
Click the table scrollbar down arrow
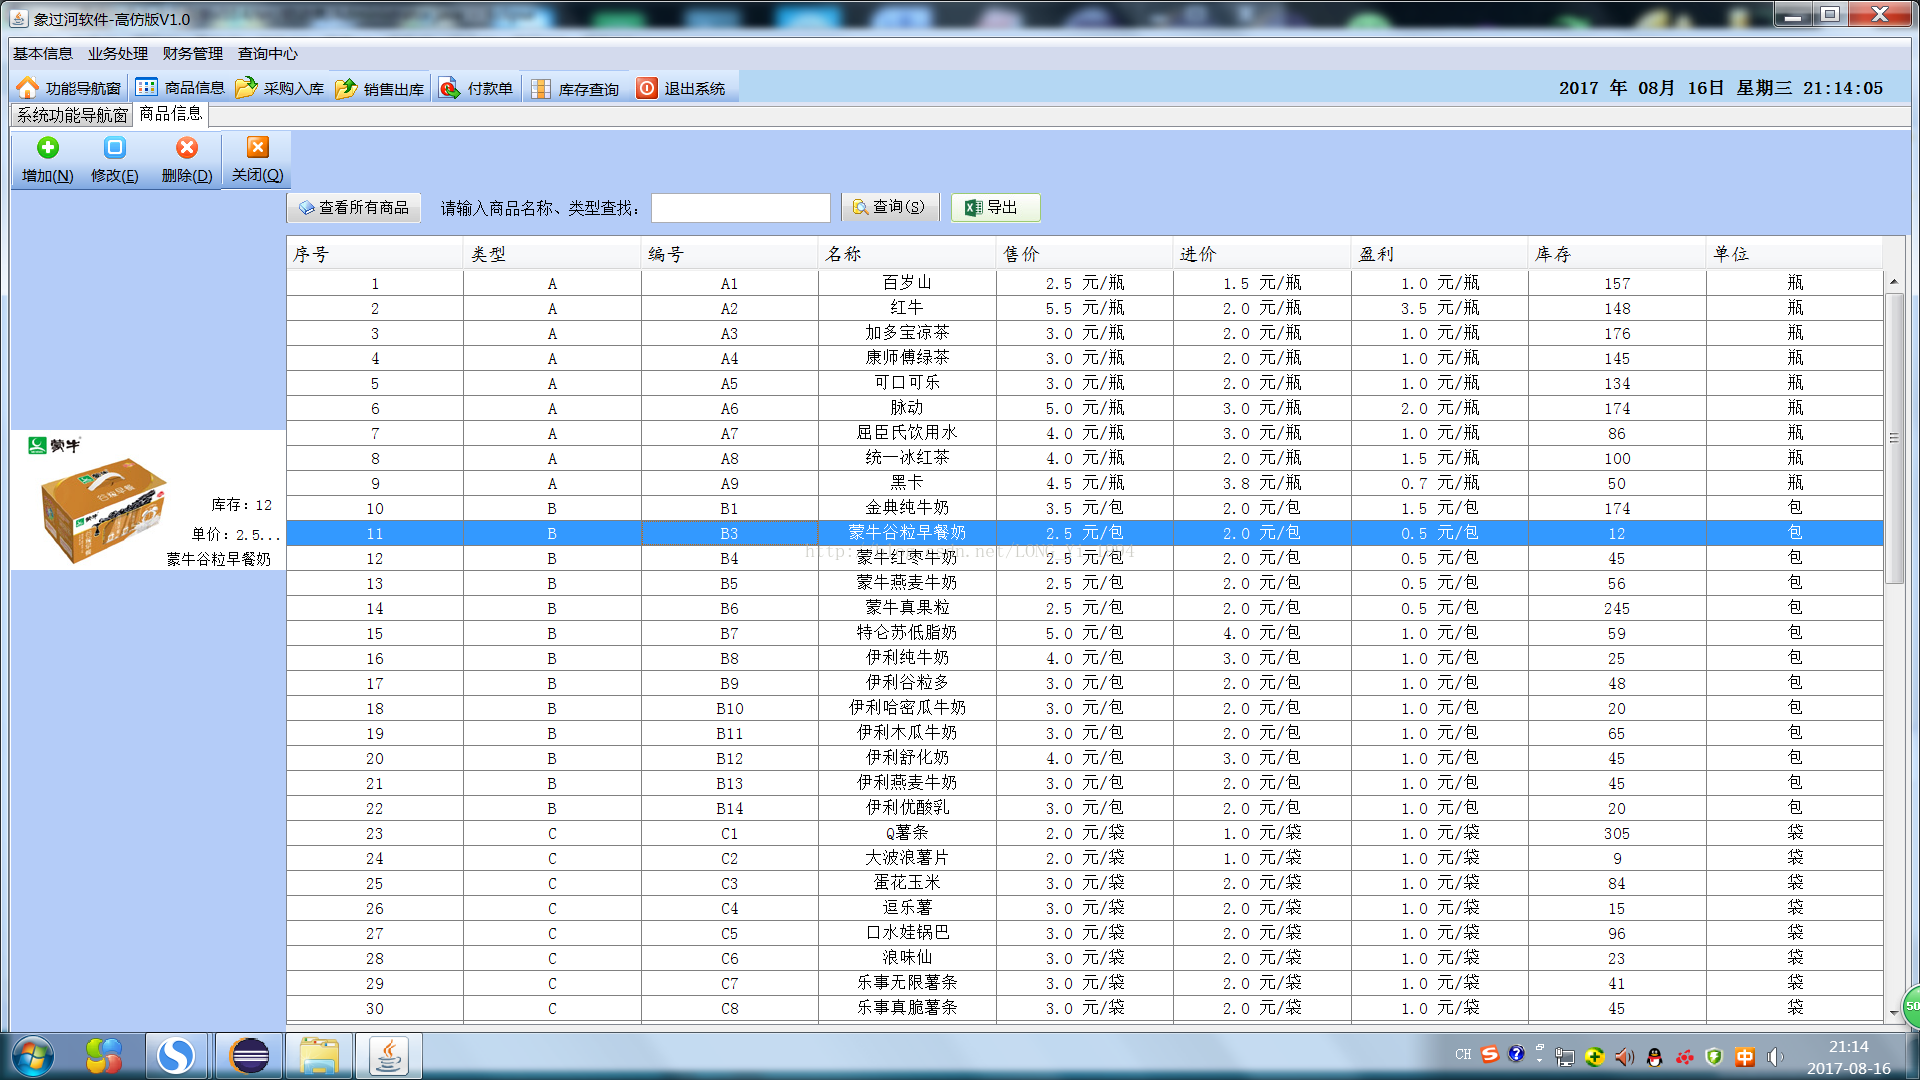(1893, 1012)
